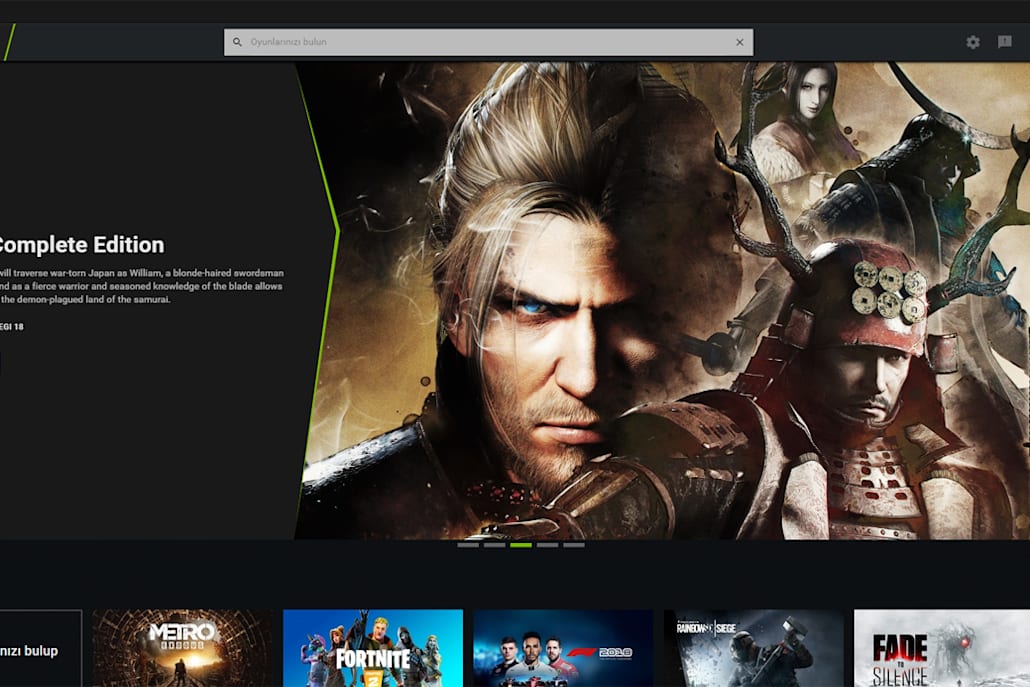This screenshot has height=687, width=1030.
Task: Select first carousel indicator dash
Action: 468,545
